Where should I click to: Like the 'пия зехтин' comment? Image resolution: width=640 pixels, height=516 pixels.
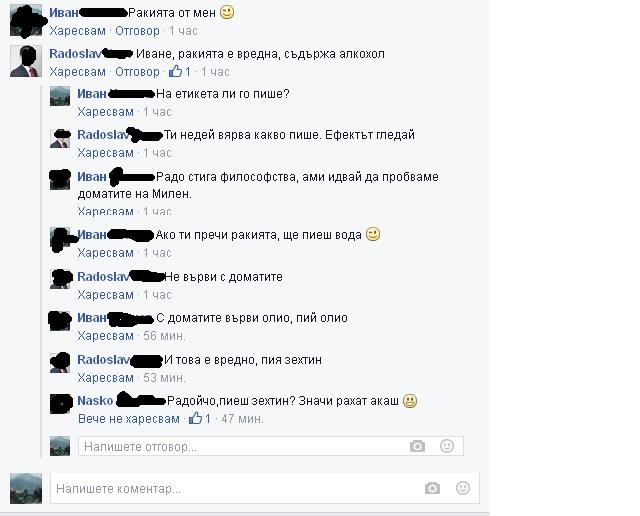coord(106,378)
